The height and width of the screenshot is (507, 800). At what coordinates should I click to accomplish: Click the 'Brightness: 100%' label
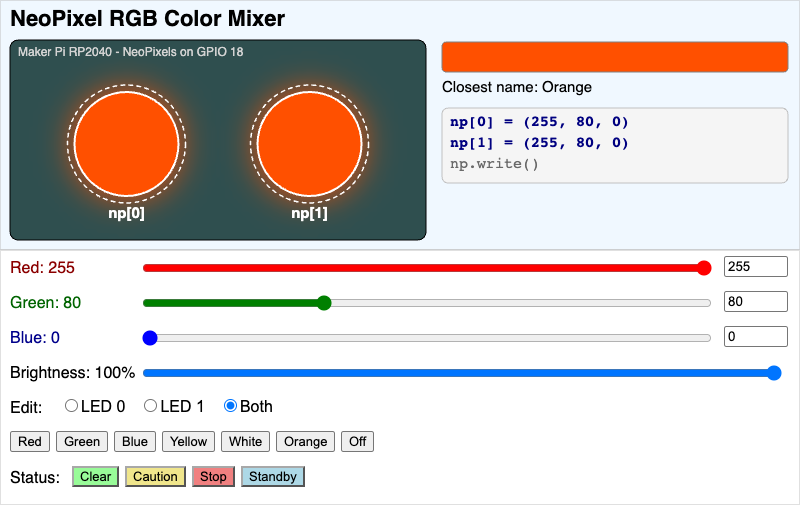(72, 373)
